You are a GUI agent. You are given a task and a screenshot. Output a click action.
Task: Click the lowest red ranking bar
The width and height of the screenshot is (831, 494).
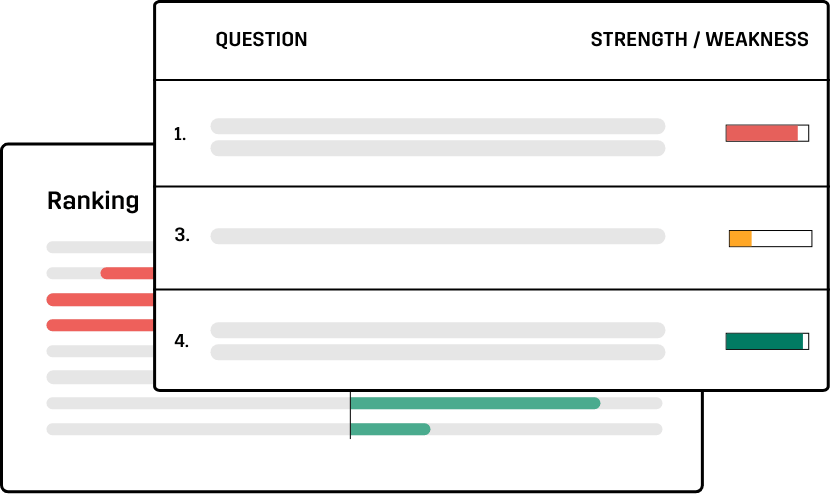[x=100, y=325]
